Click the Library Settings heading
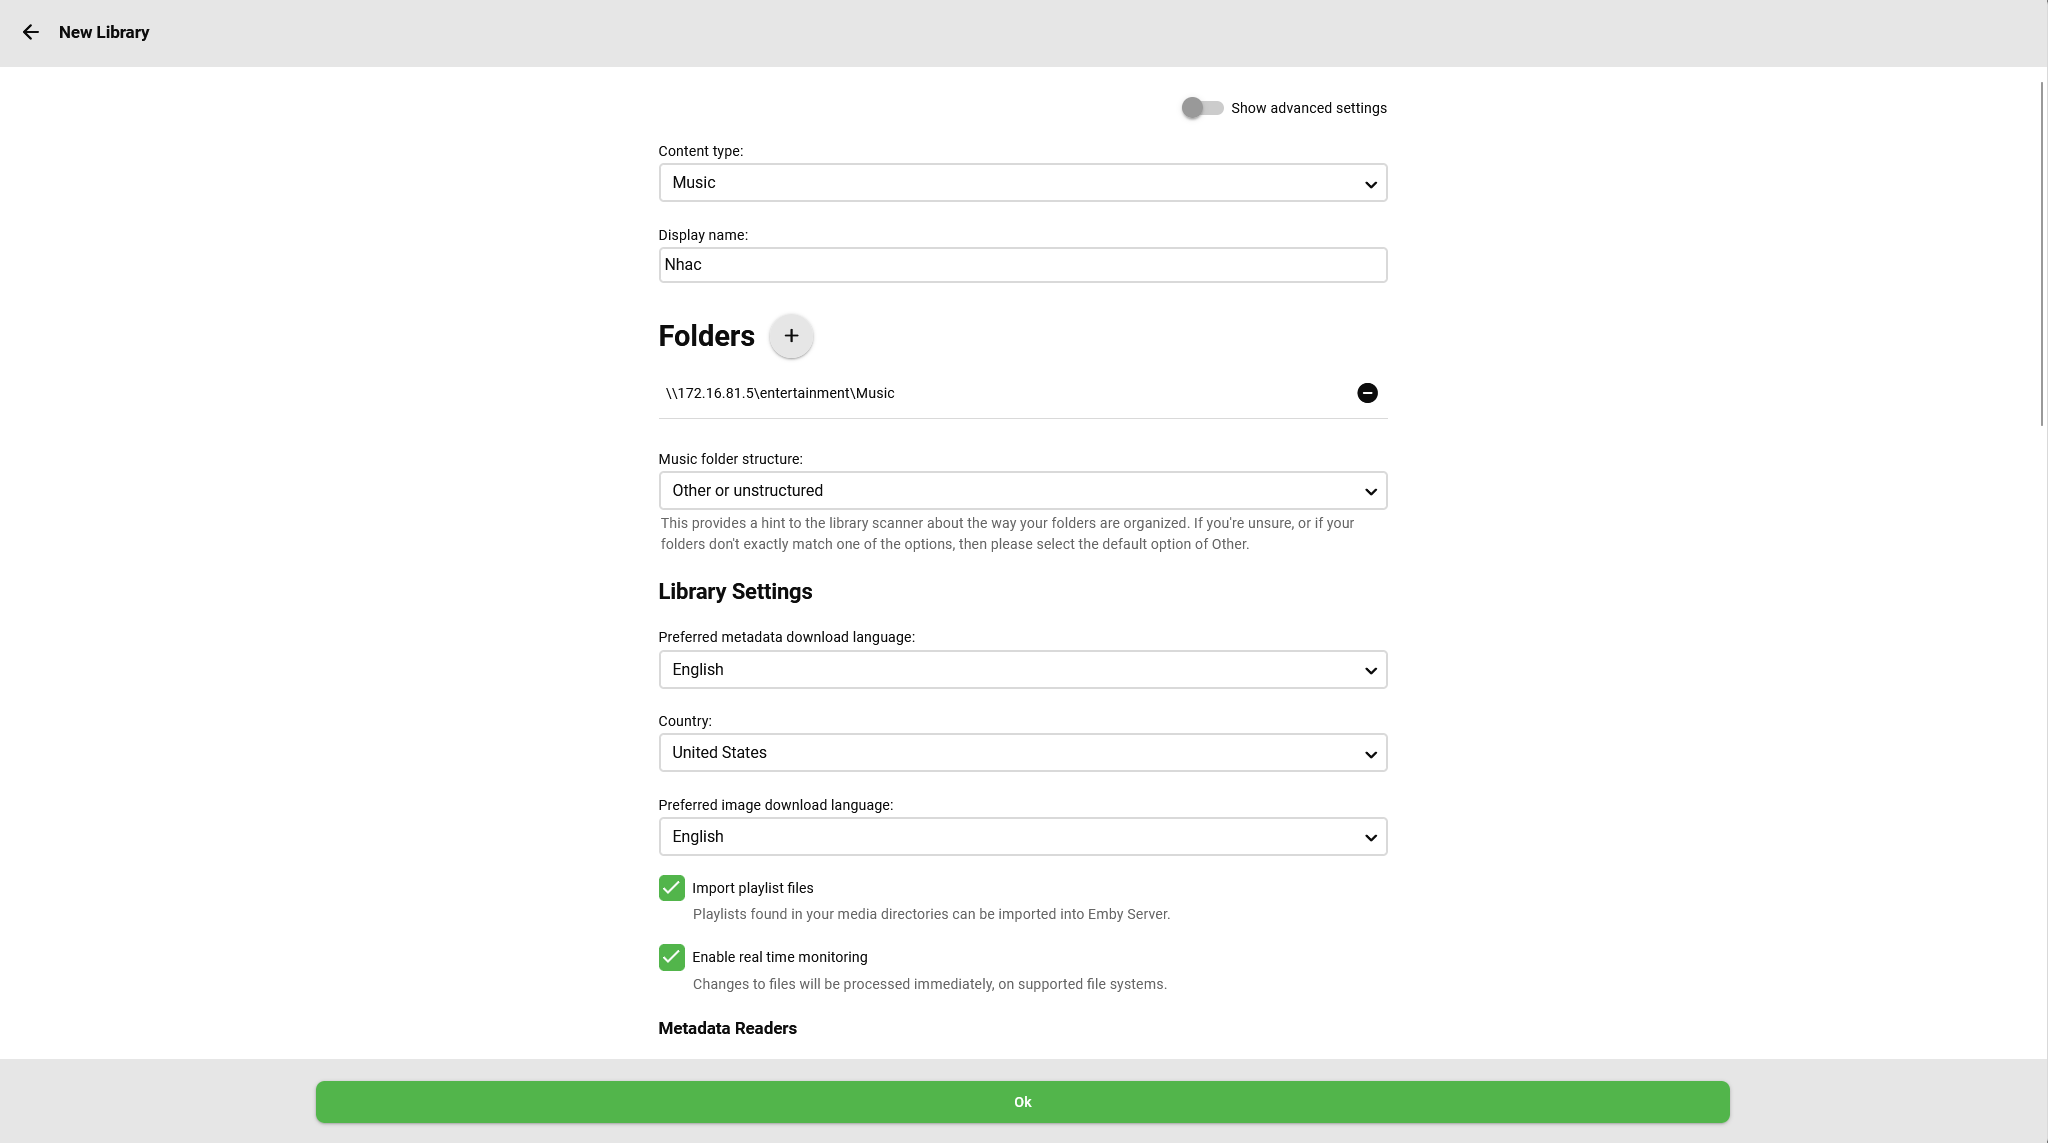This screenshot has height=1143, width=2048. (x=735, y=592)
